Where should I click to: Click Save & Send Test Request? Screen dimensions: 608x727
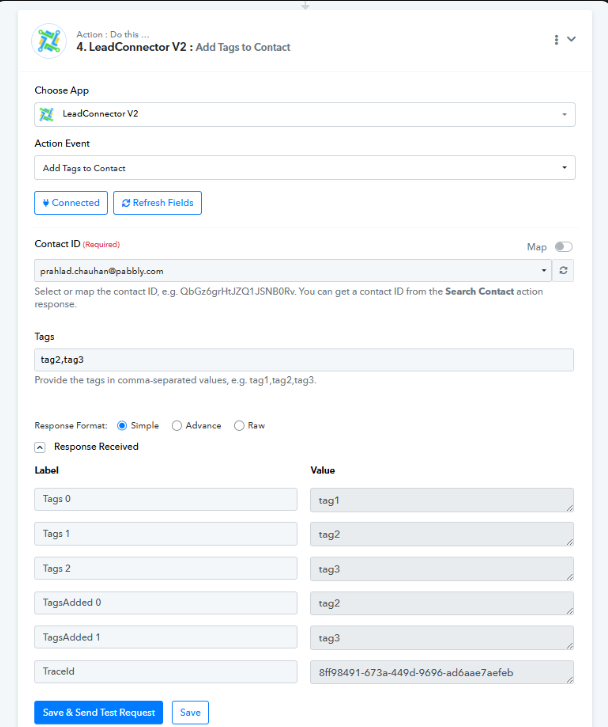(98, 712)
